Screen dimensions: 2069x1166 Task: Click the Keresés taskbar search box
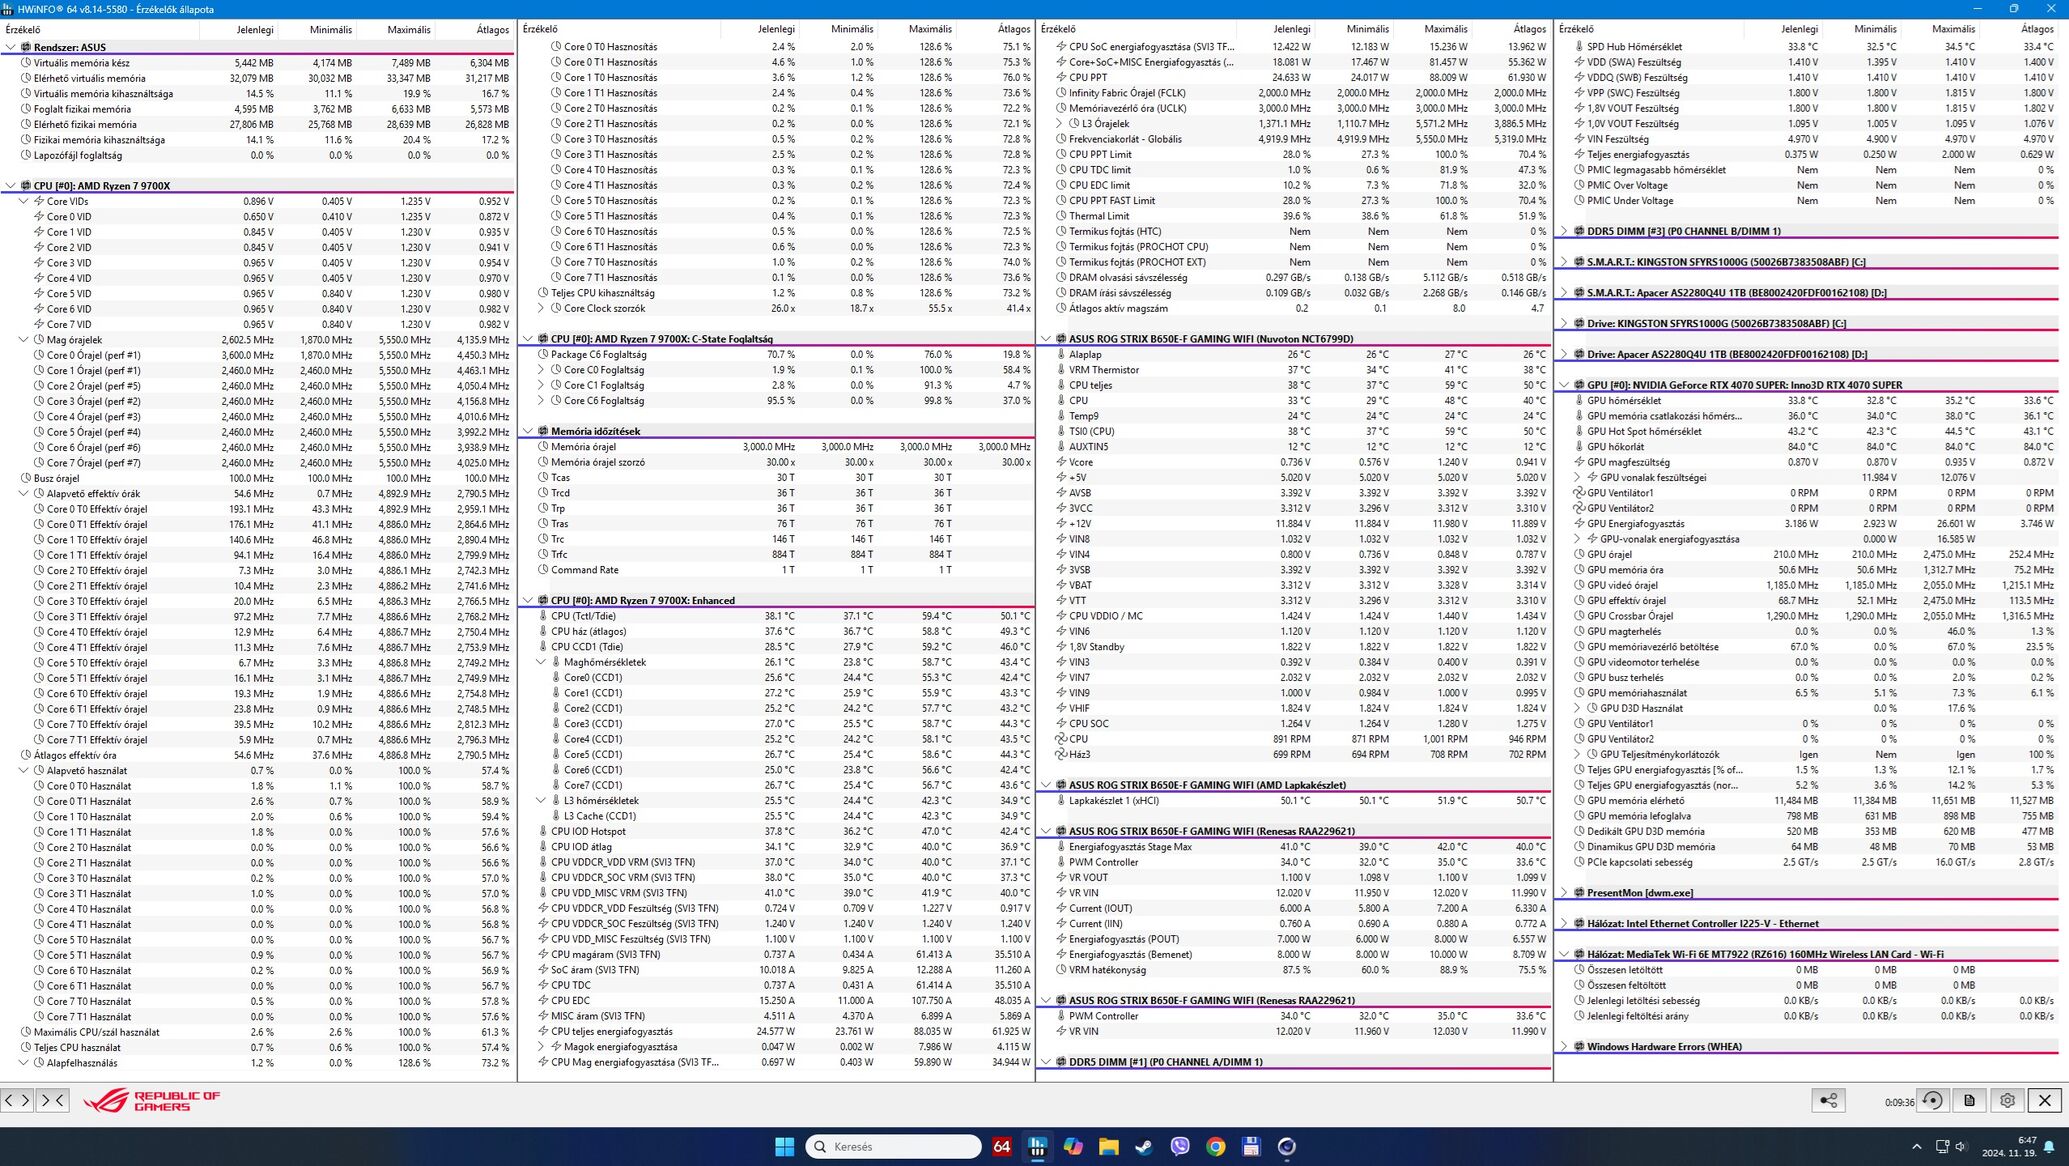point(893,1146)
